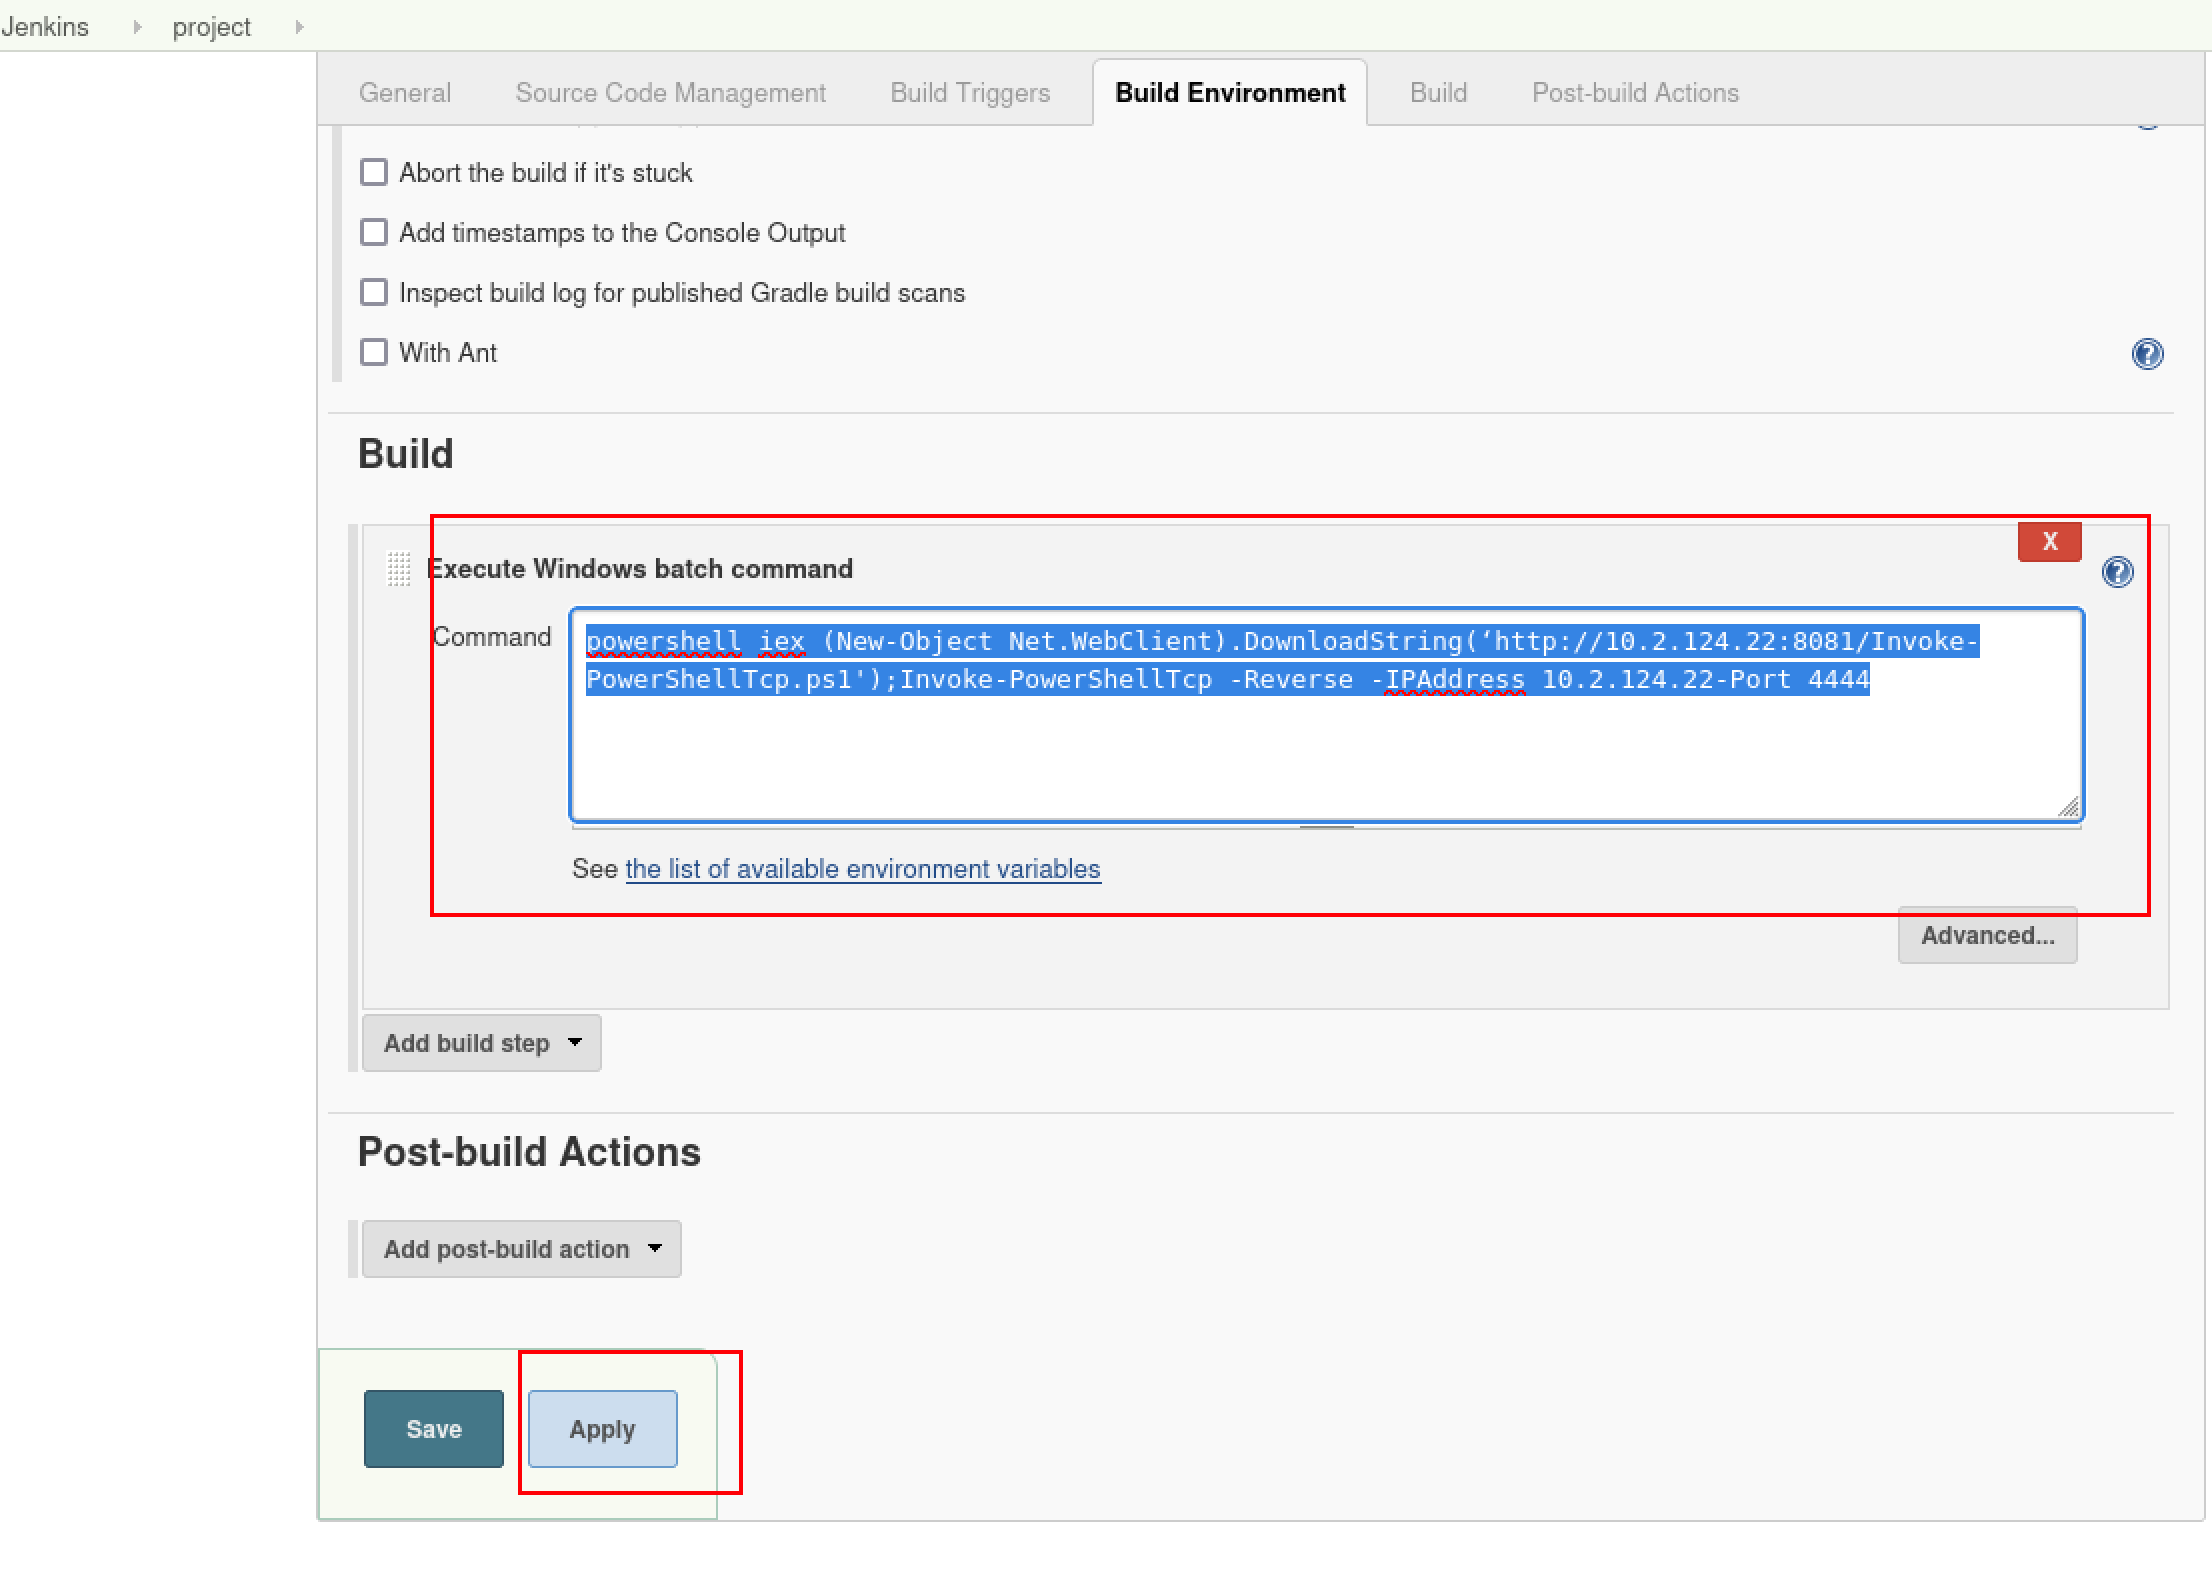The height and width of the screenshot is (1590, 2212).
Task: Tick Inspect build log for Gradle scans
Action: click(x=374, y=292)
